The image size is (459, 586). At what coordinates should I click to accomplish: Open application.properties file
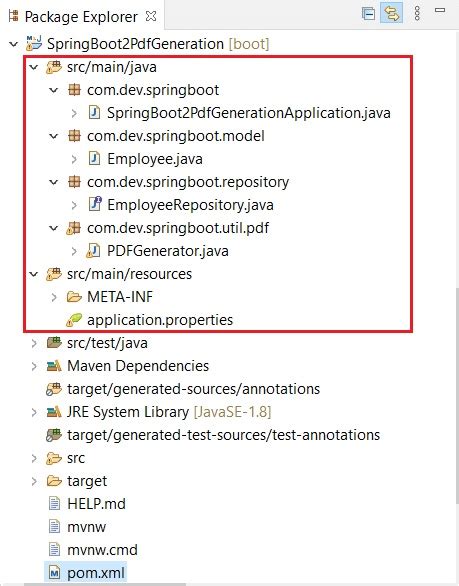(160, 320)
